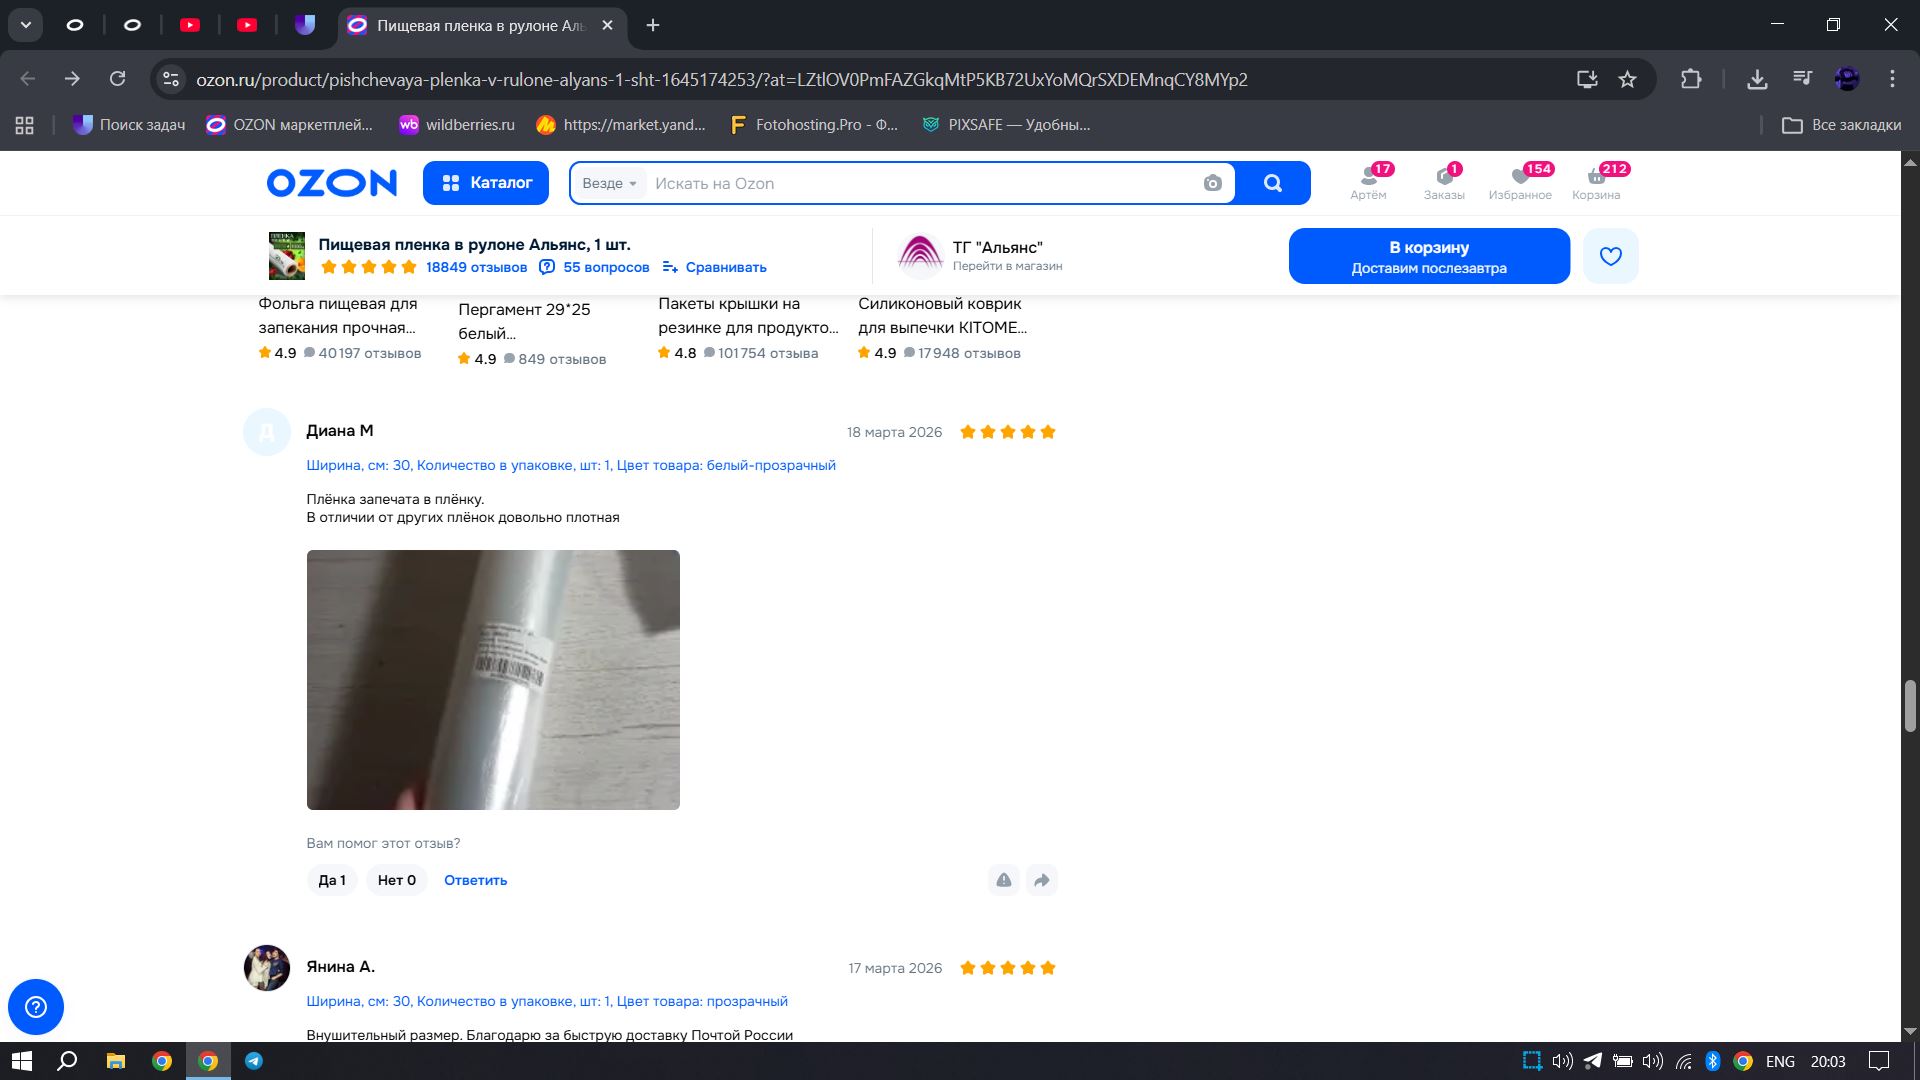Toggle Сравнивать for this product

[714, 267]
